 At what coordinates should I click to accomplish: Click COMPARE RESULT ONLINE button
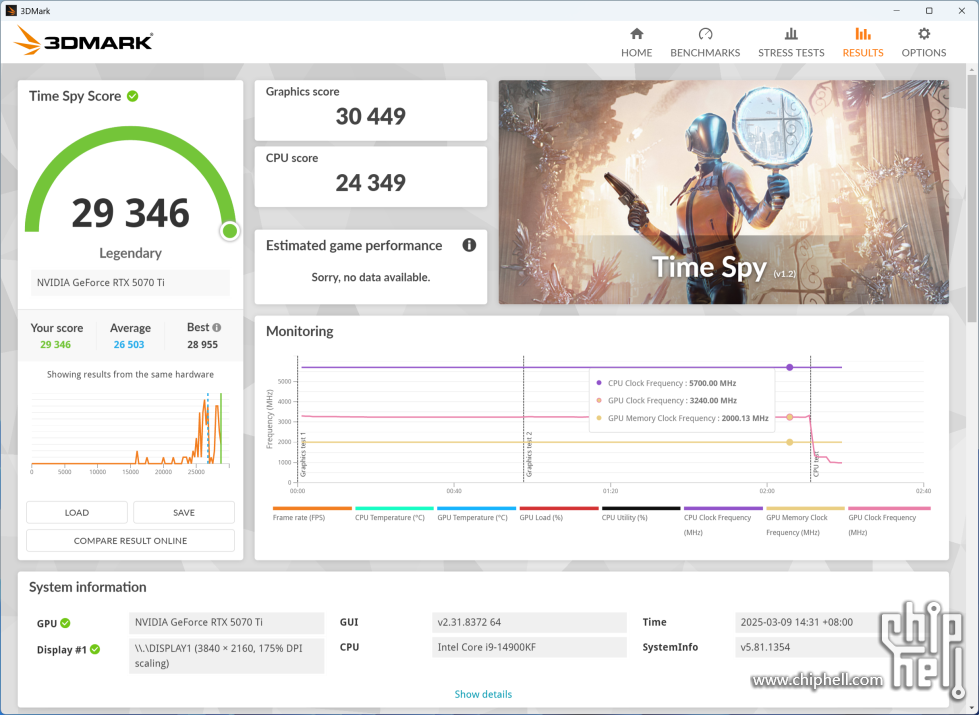(130, 541)
